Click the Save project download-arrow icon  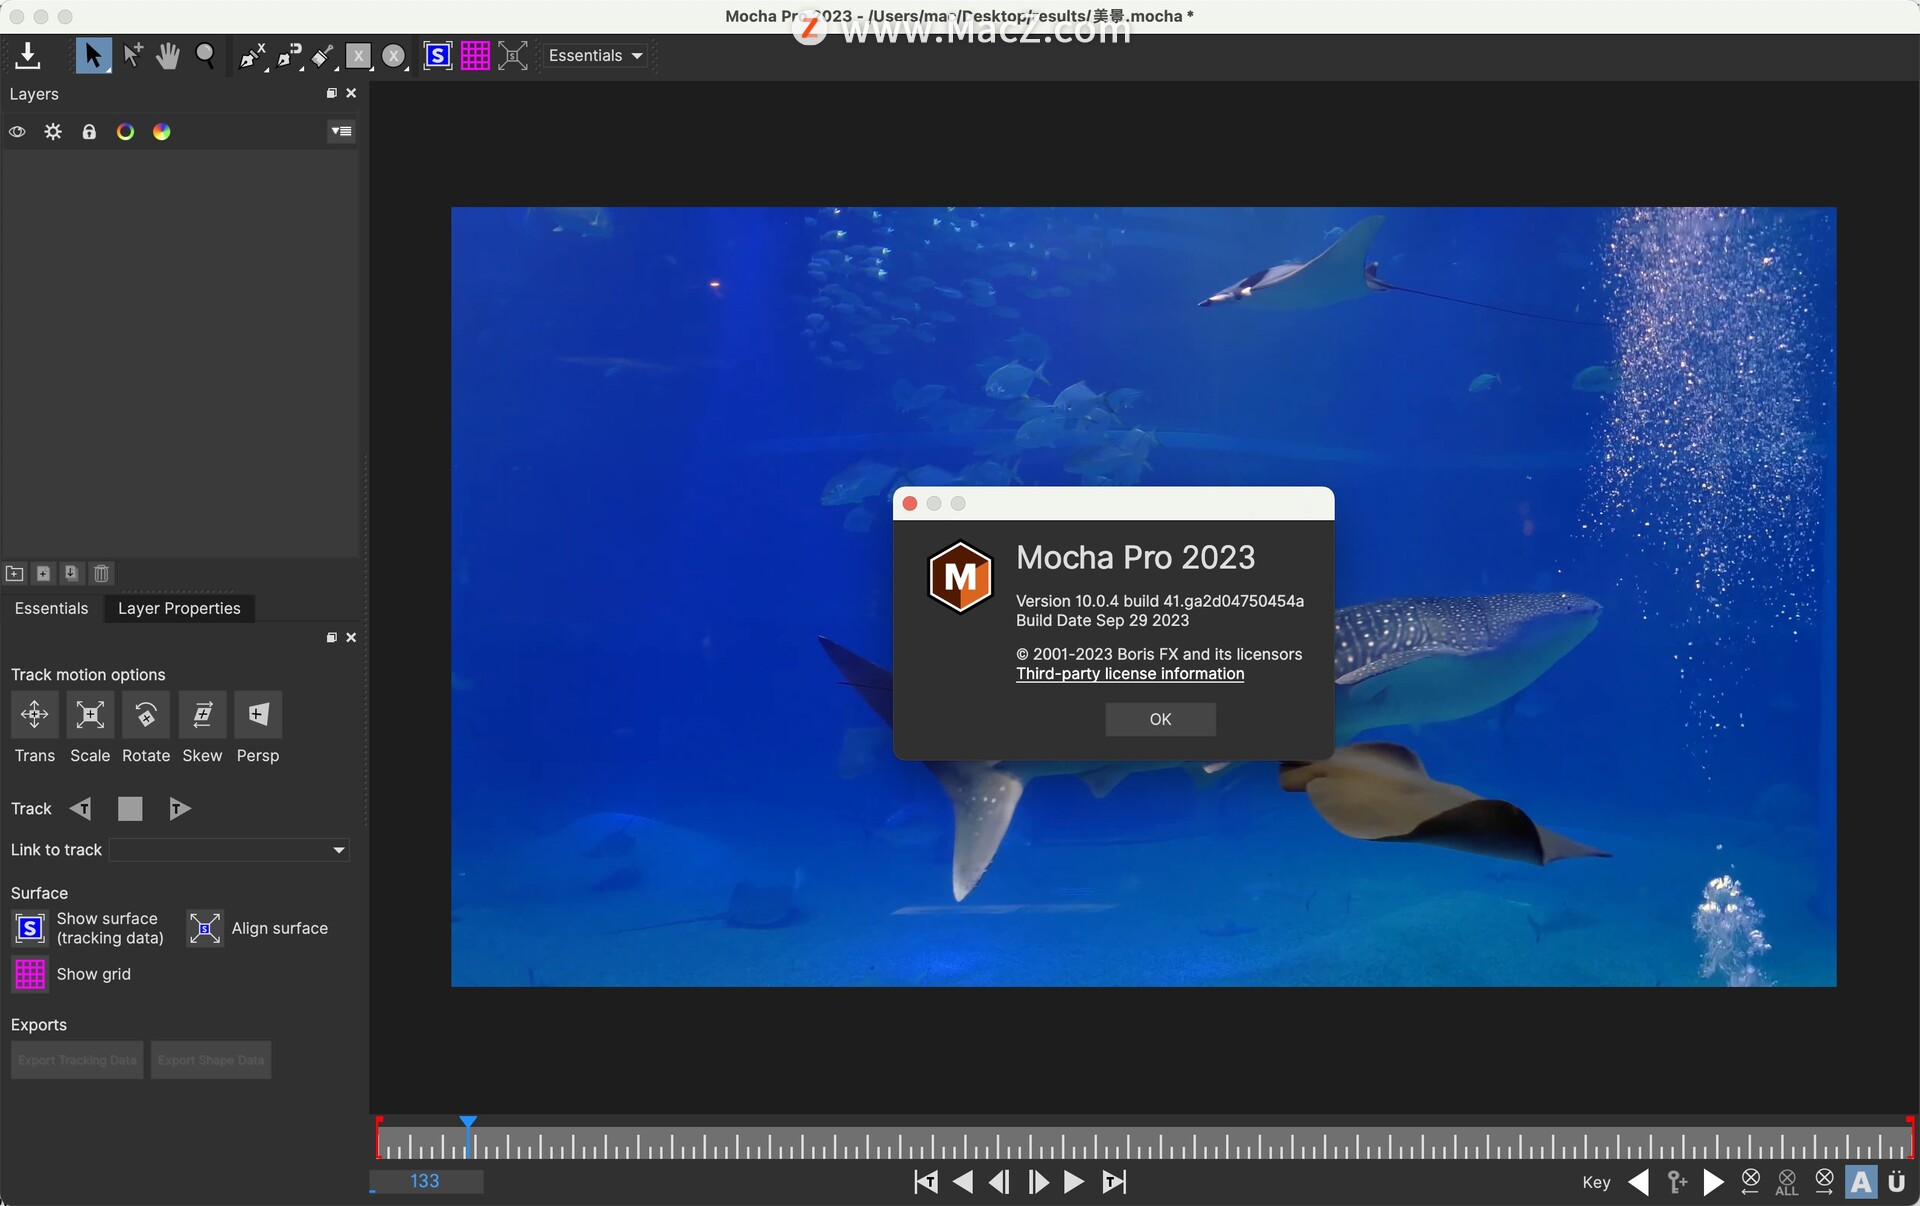[28, 56]
